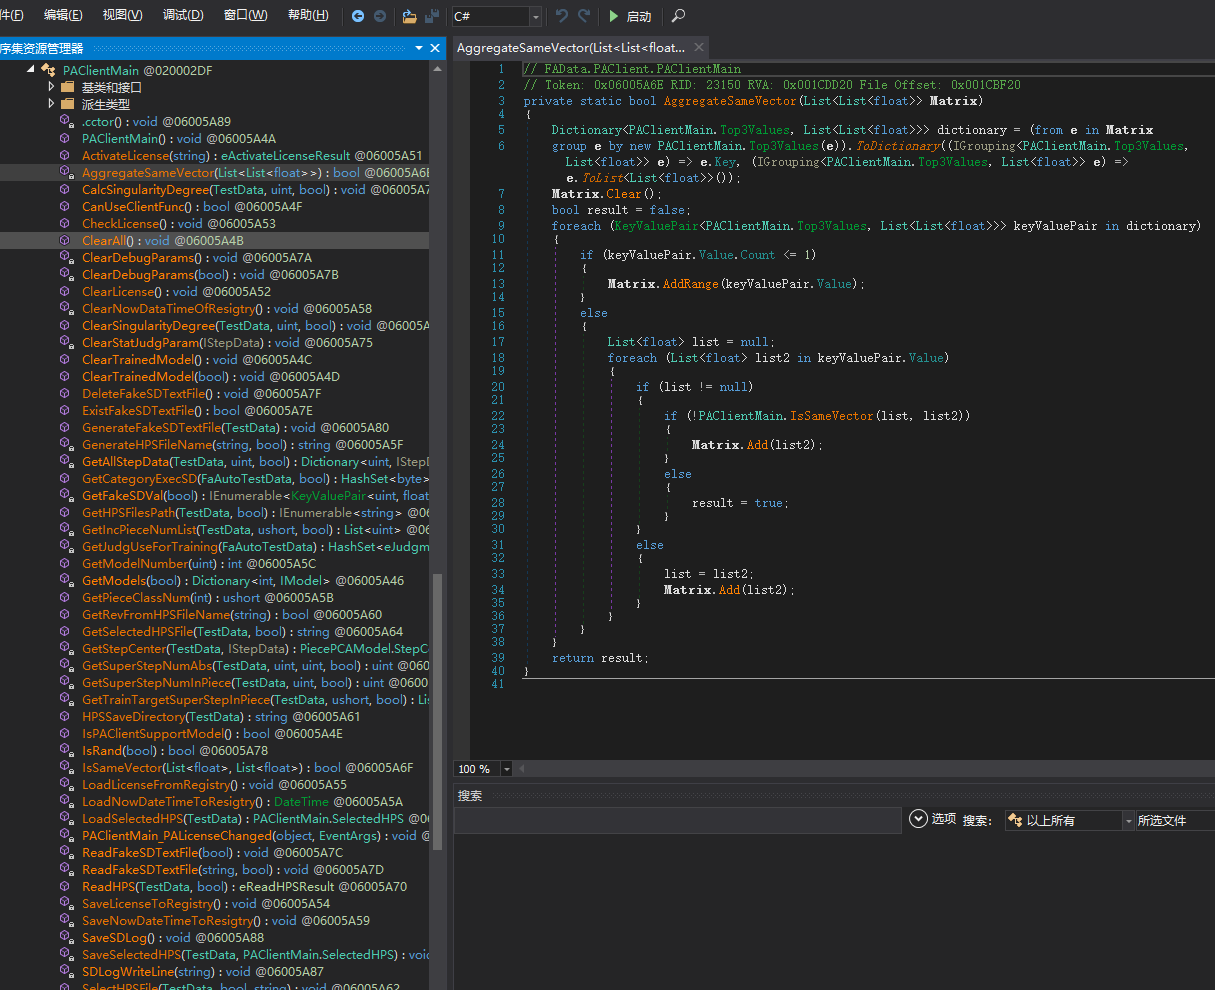Click the save all icon in toolbar
The width and height of the screenshot is (1215, 990).
(432, 16)
